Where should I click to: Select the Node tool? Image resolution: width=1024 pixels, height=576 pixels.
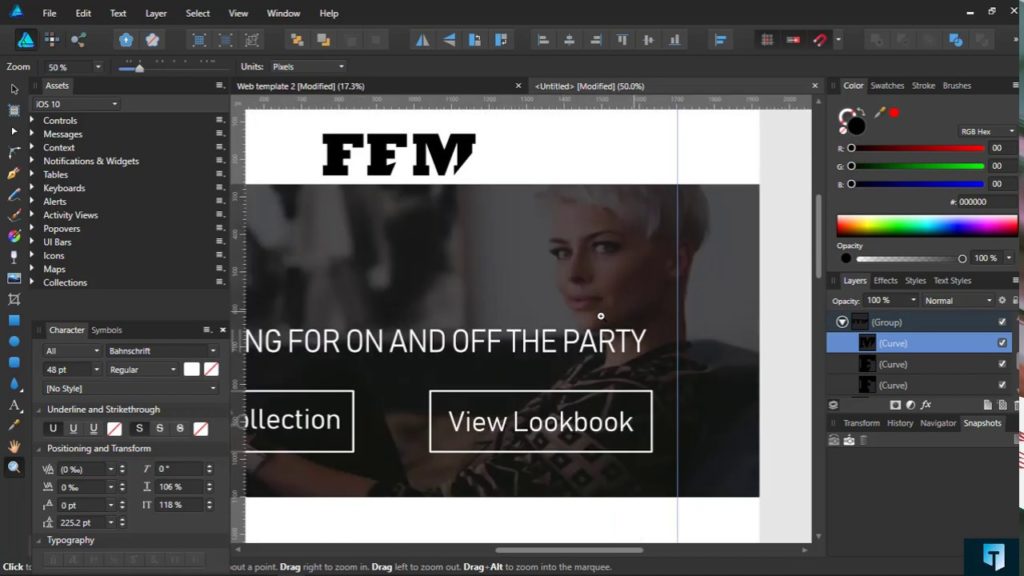pyautogui.click(x=14, y=131)
